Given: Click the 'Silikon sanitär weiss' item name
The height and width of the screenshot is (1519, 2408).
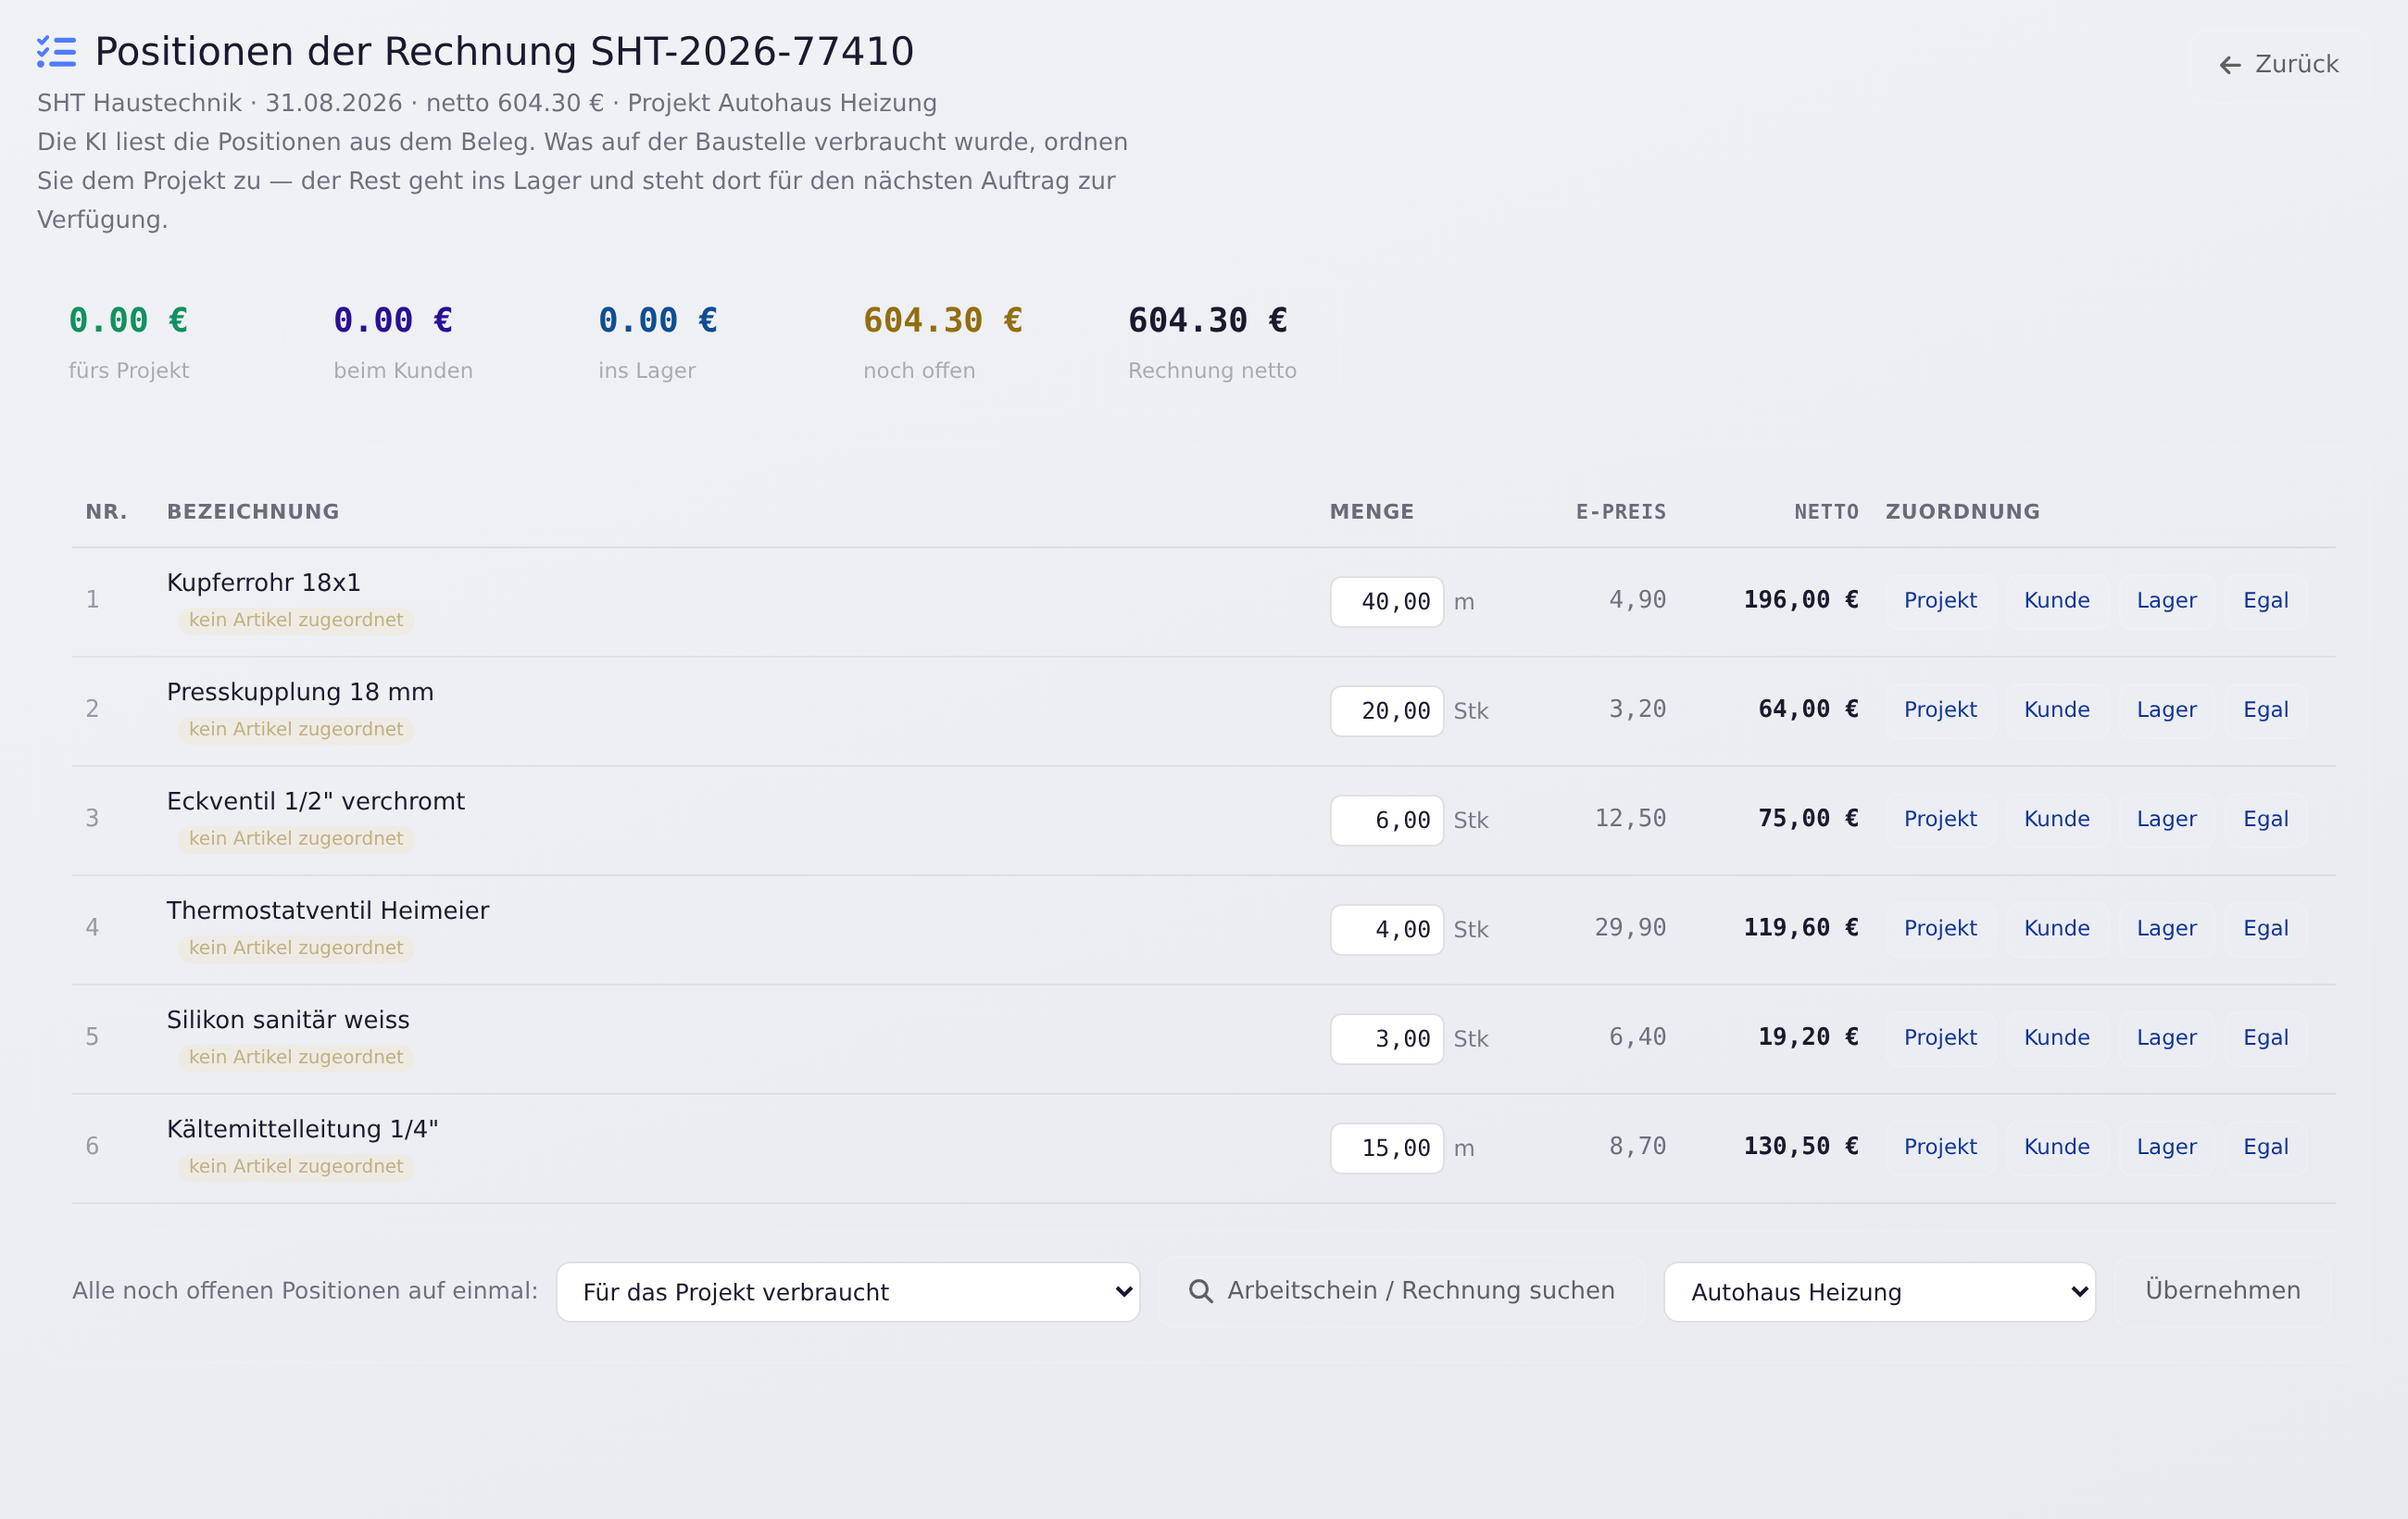Looking at the screenshot, I should [288, 1020].
